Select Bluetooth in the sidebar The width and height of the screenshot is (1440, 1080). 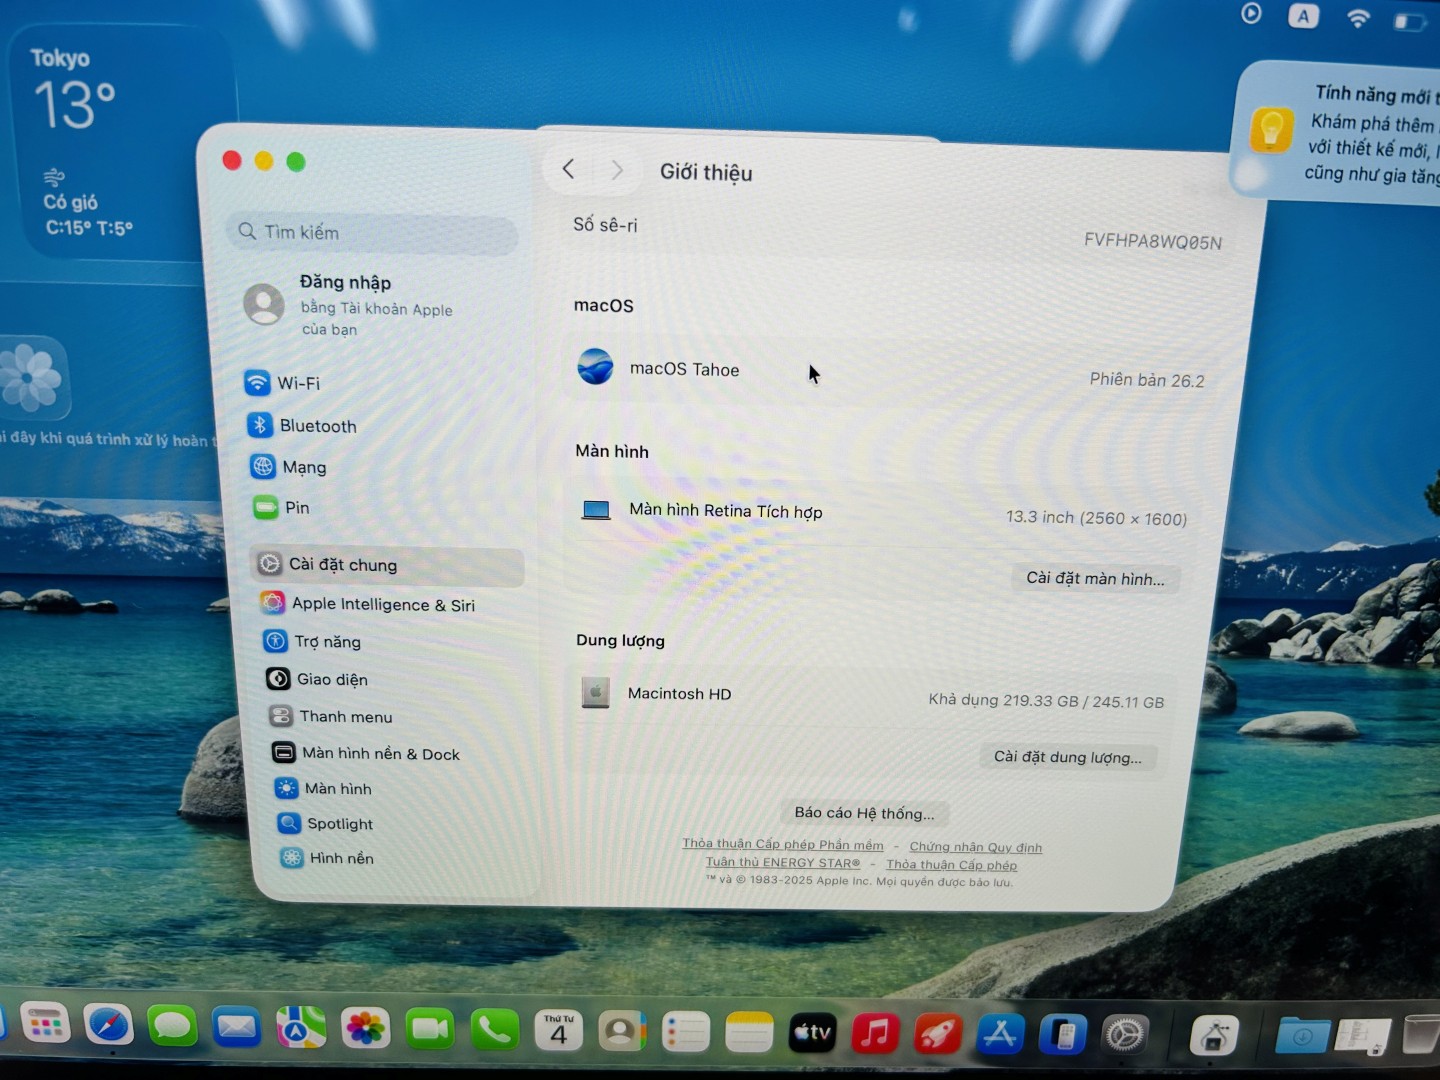pos(317,426)
